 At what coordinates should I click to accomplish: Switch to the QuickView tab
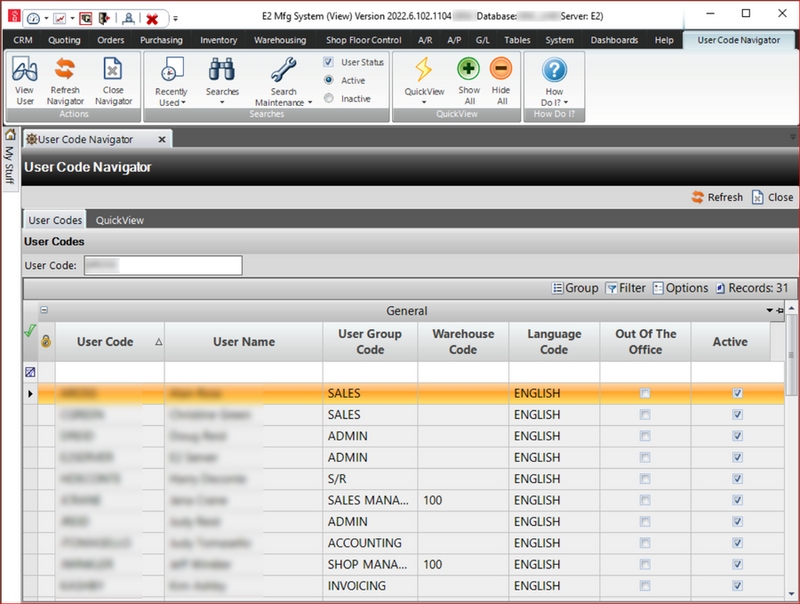pyautogui.click(x=120, y=220)
